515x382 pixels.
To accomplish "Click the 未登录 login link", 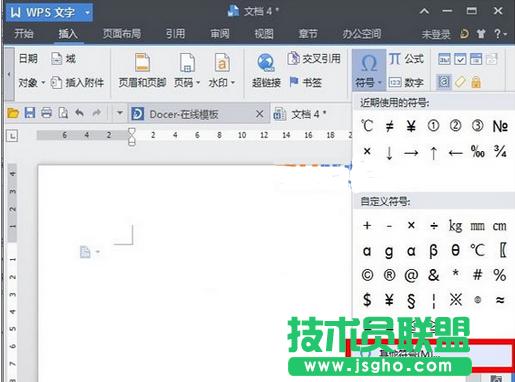I will tap(436, 34).
